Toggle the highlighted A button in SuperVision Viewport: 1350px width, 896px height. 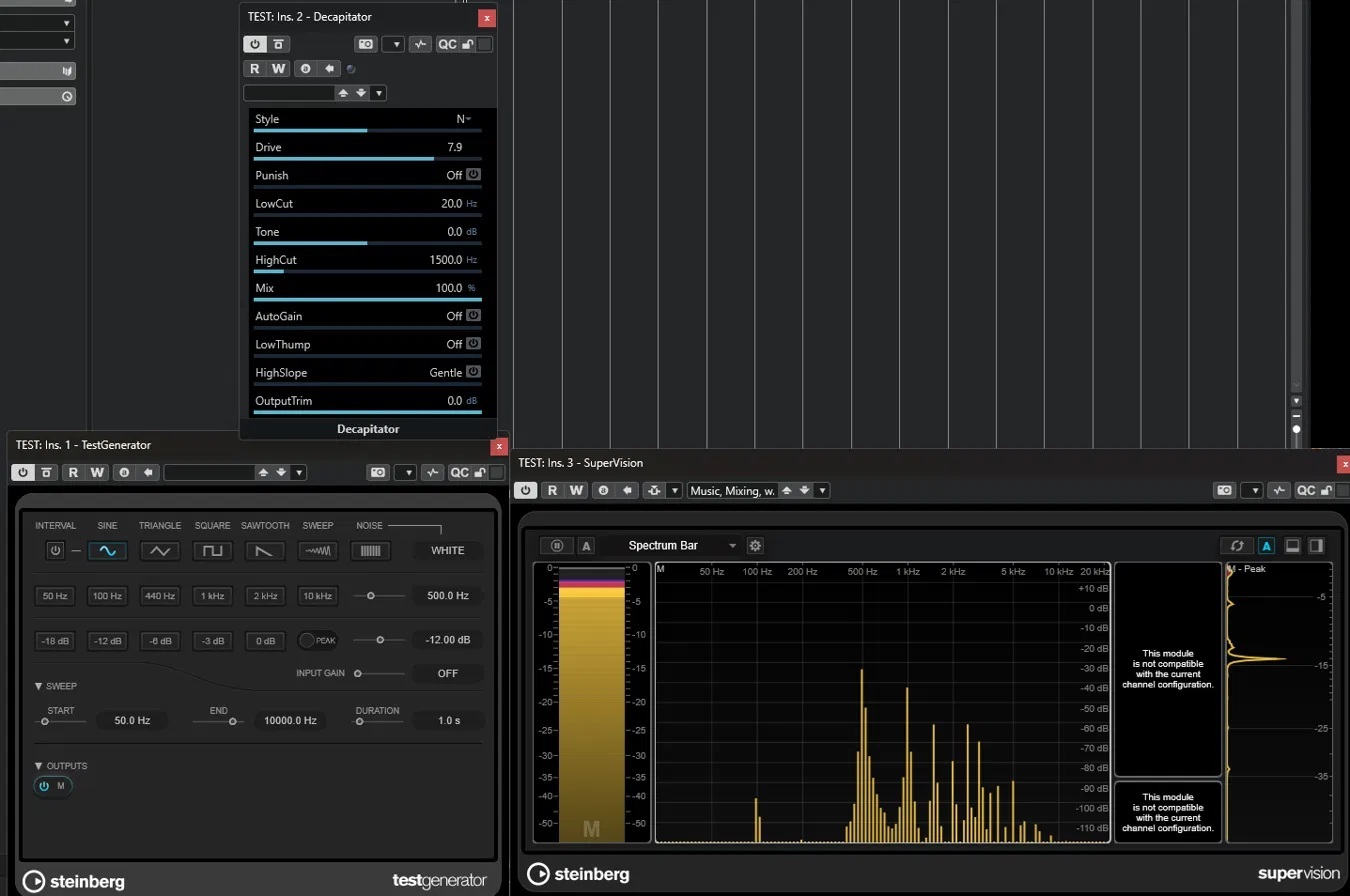[x=1266, y=545]
